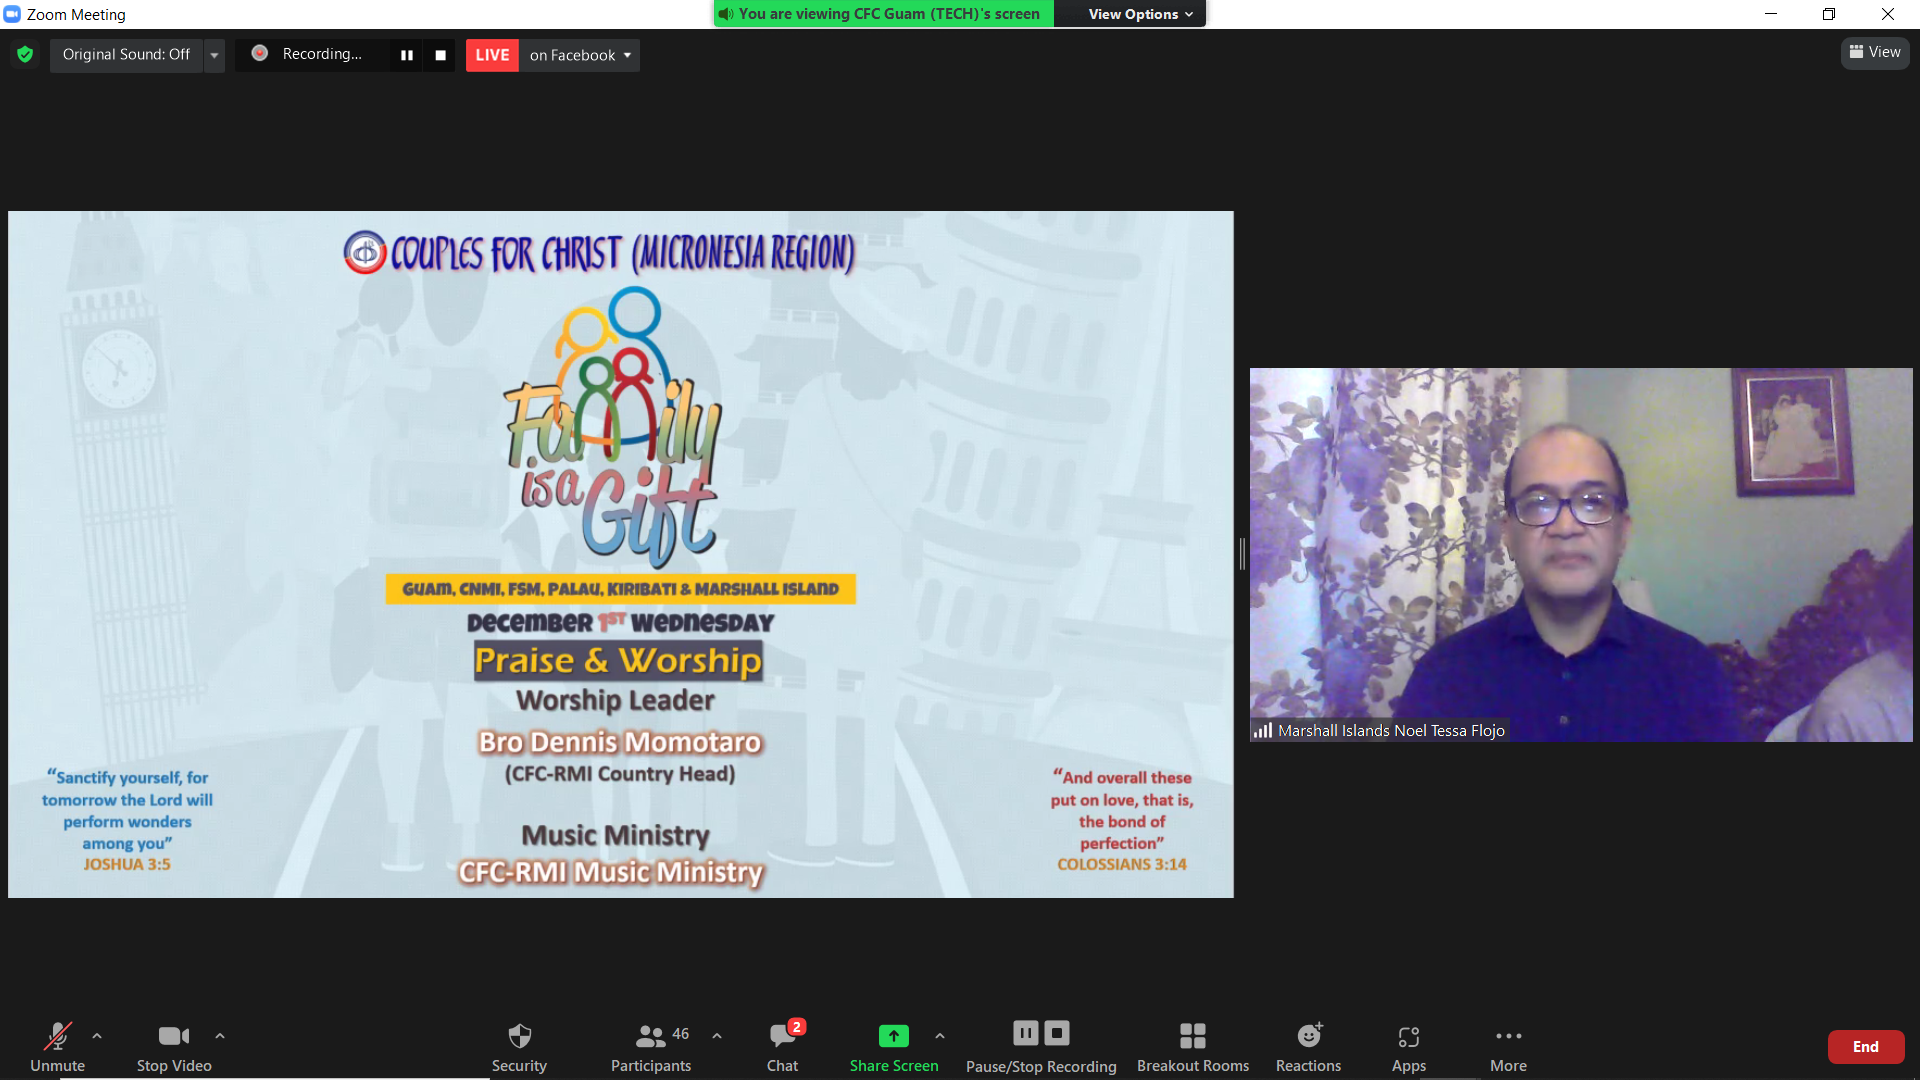Open share options caret beside Share Screen
Viewport: 1920px width, 1080px height.
pos(940,1036)
